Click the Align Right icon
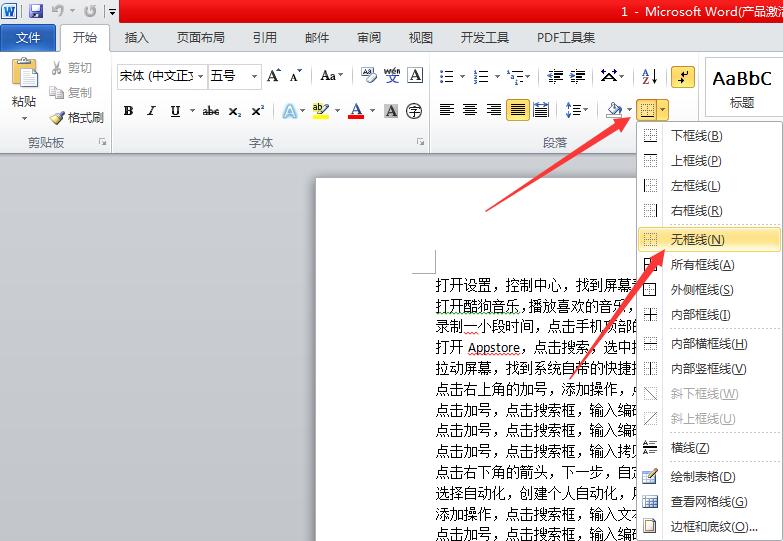 pos(493,110)
